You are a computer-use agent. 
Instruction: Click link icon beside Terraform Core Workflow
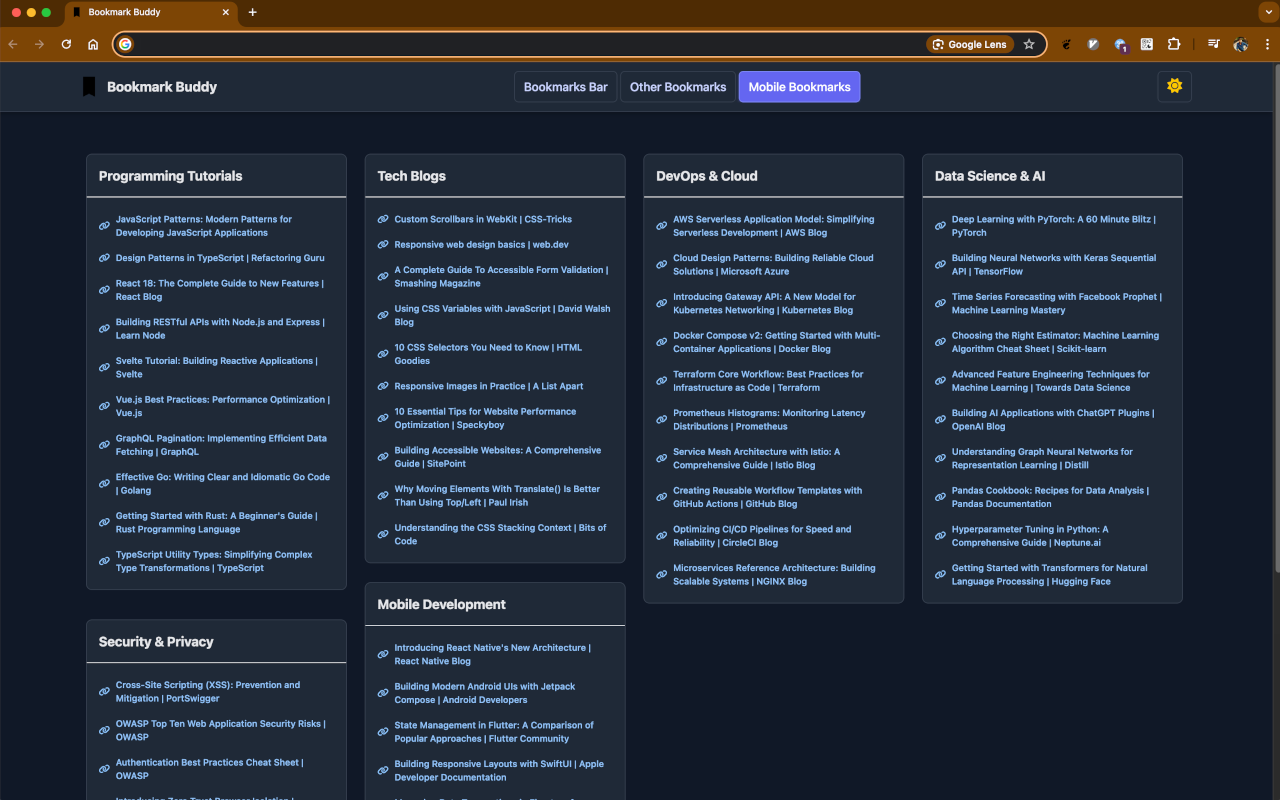pyautogui.click(x=661, y=381)
